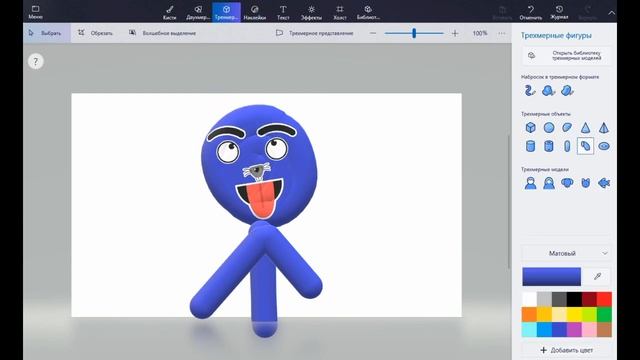Viewport: 640px width, 360px height.
Task: Insert the dog 3D model
Action: coord(567,183)
